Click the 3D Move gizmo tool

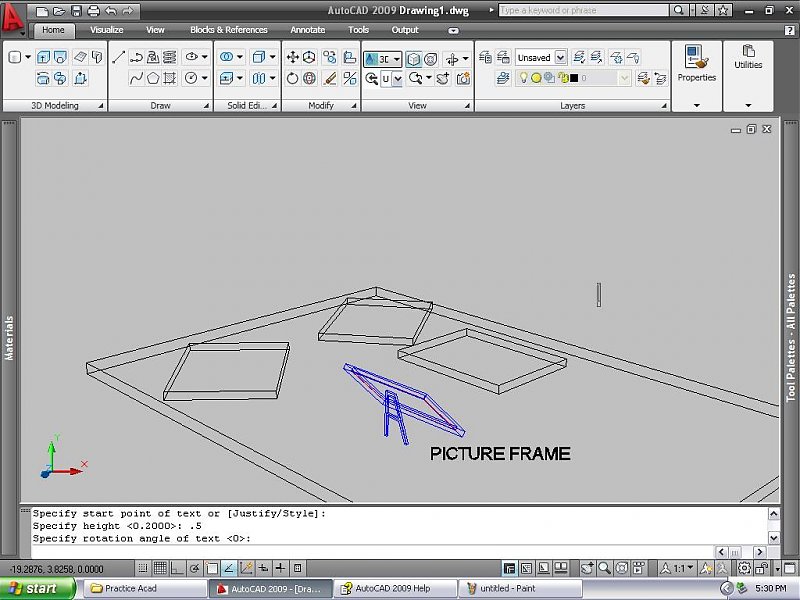tap(309, 57)
